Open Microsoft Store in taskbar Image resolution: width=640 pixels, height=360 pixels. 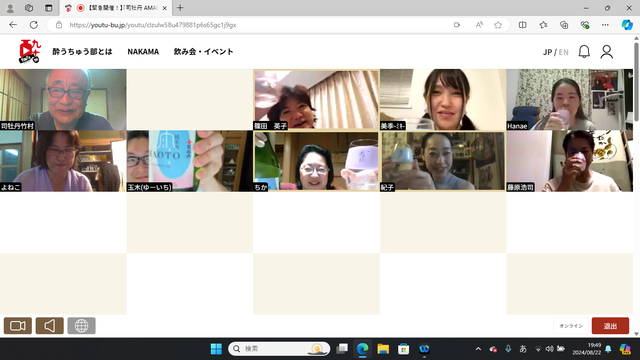pos(404,349)
